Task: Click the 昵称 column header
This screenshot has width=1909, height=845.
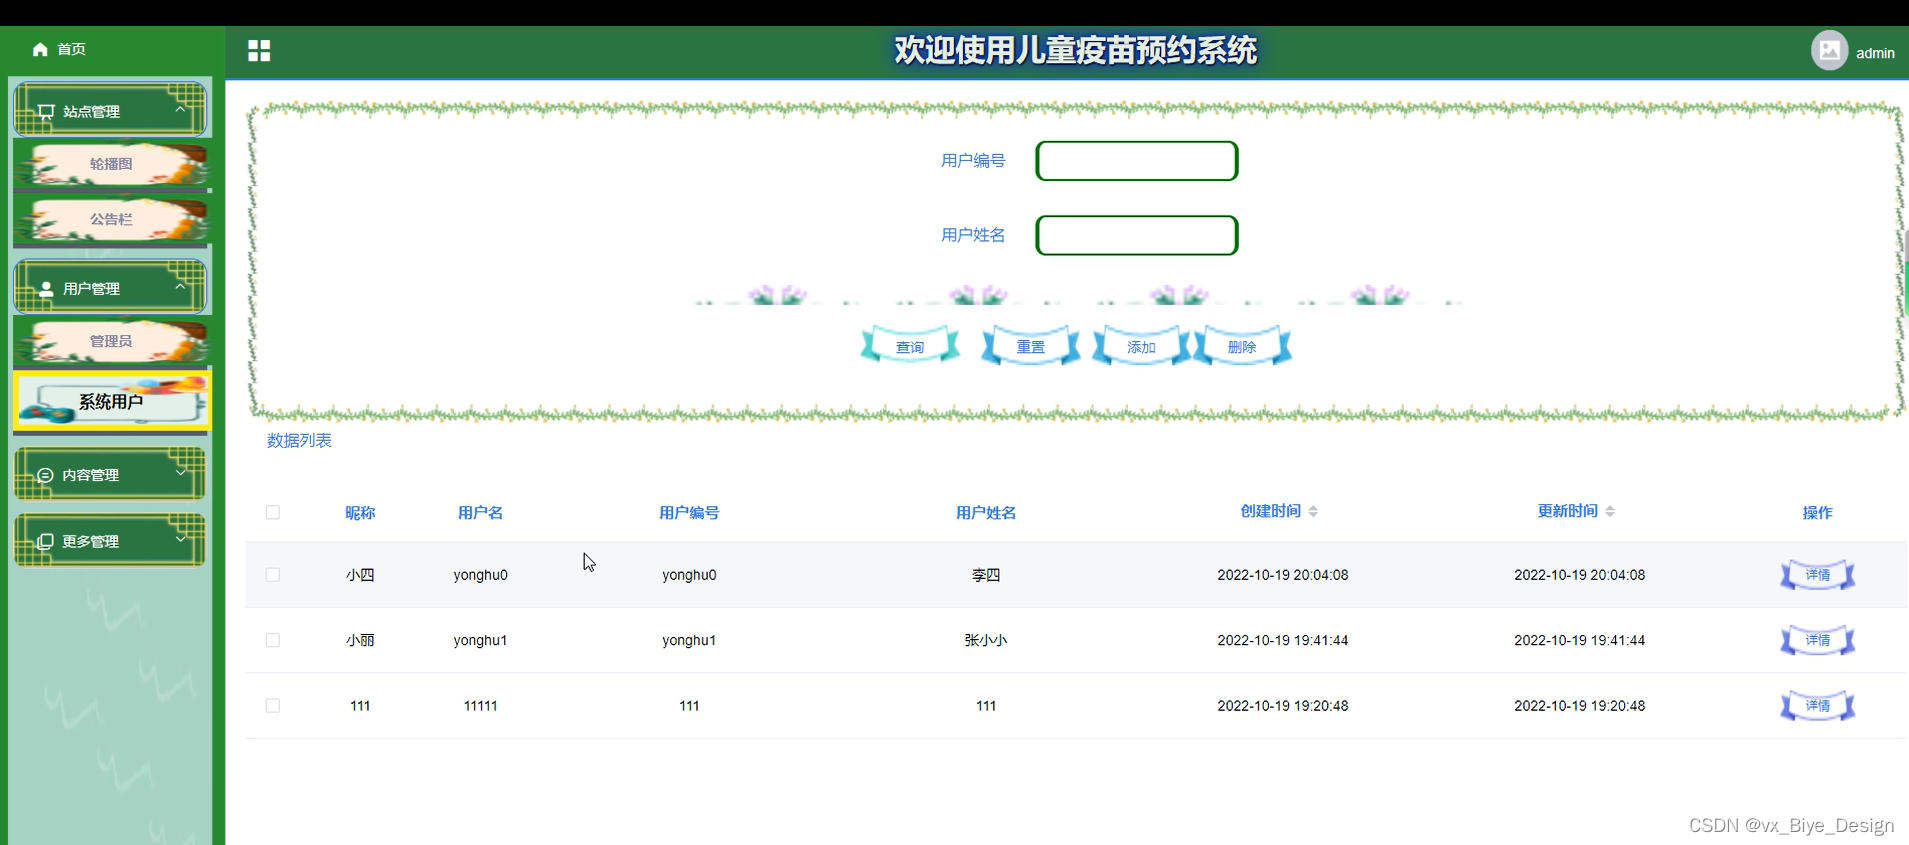Action: pos(360,512)
